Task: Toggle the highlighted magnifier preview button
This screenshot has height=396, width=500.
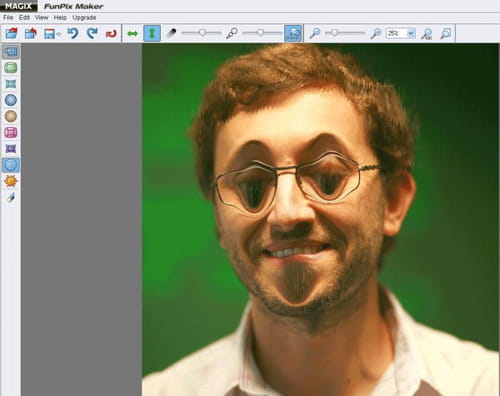Action: pyautogui.click(x=293, y=33)
